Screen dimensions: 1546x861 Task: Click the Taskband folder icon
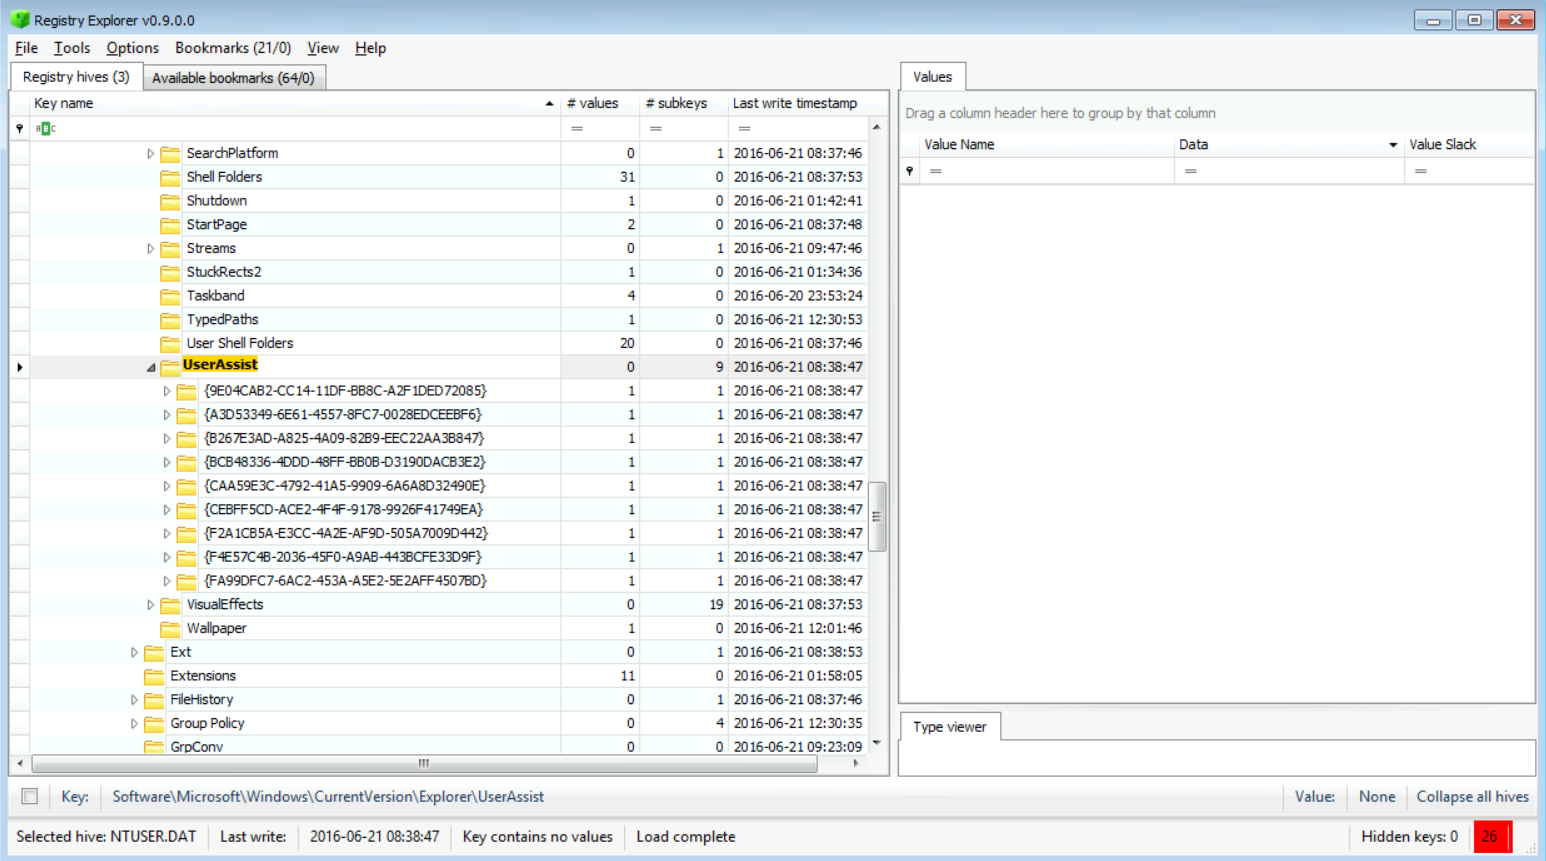(x=170, y=296)
